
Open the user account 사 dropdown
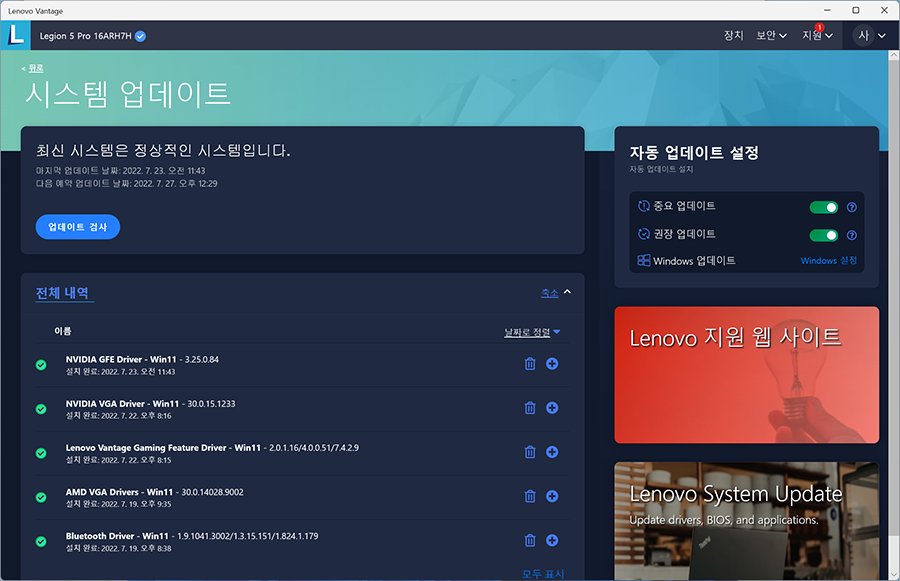coord(869,36)
